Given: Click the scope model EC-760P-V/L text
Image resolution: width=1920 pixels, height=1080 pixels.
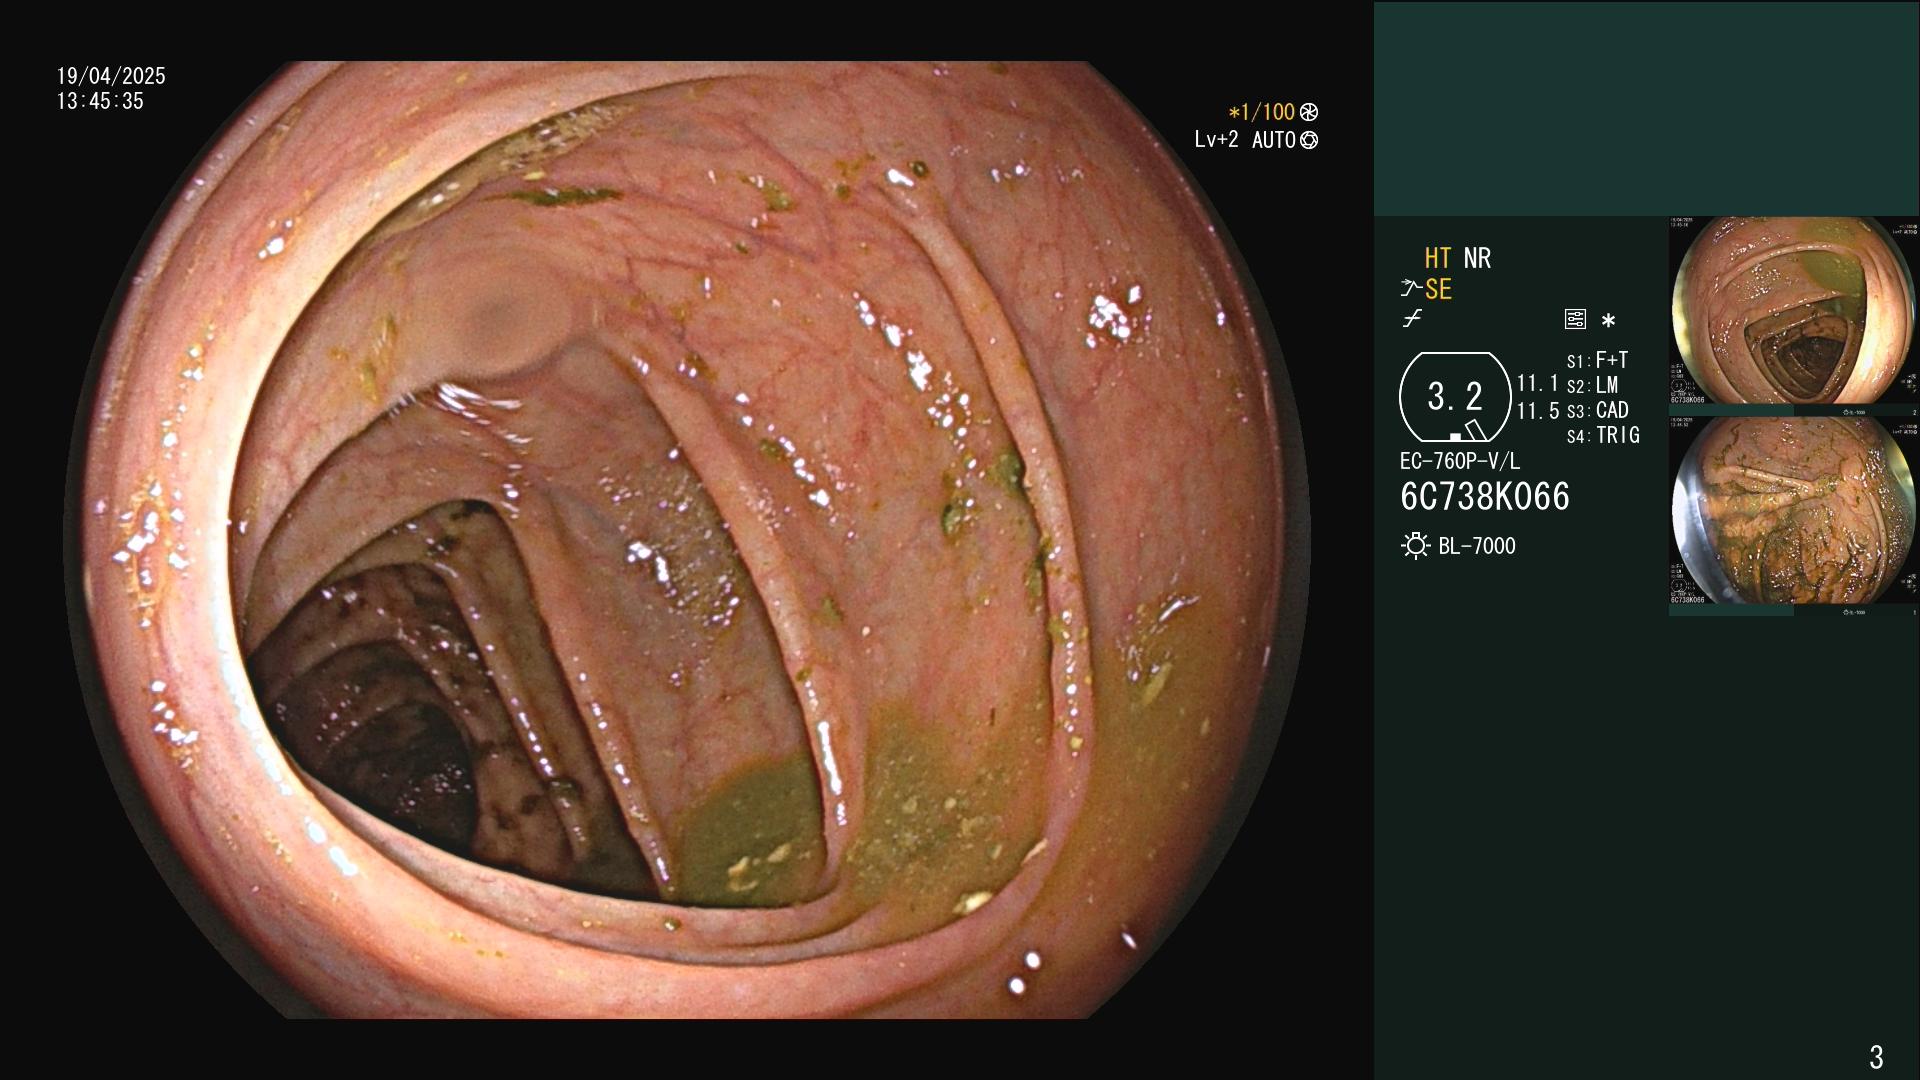Looking at the screenshot, I should [x=1460, y=461].
